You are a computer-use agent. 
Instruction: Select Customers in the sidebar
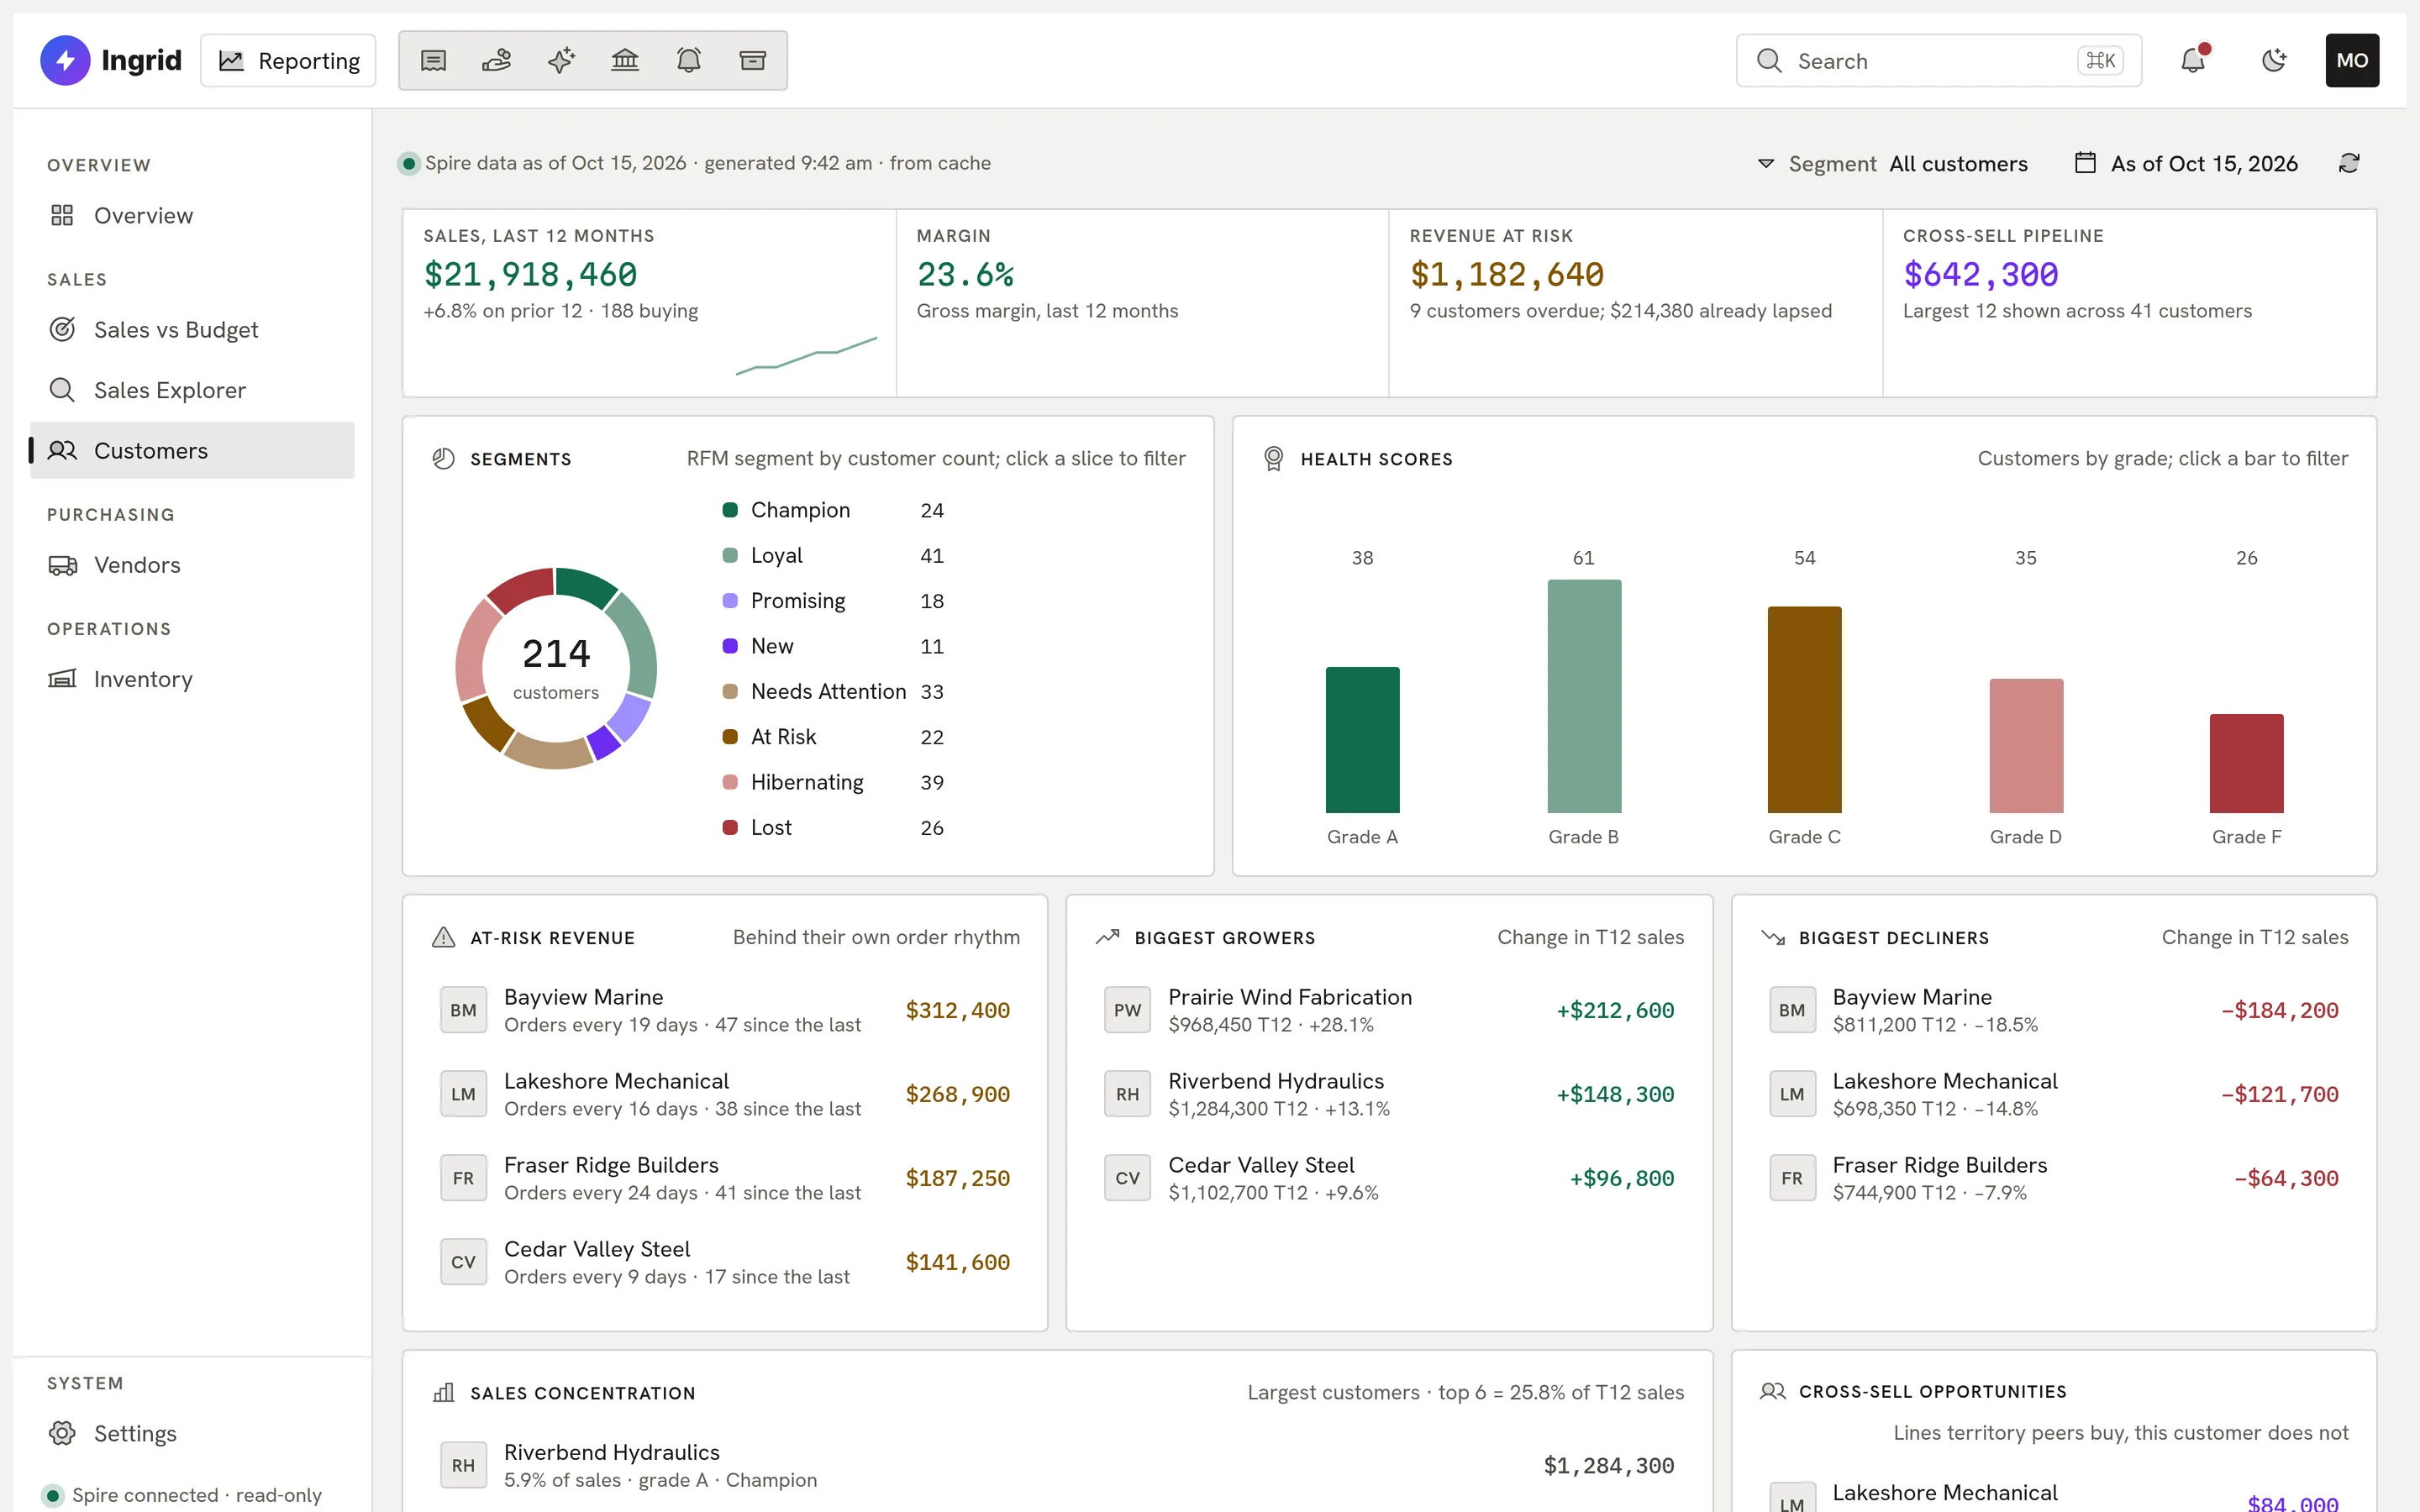192,450
